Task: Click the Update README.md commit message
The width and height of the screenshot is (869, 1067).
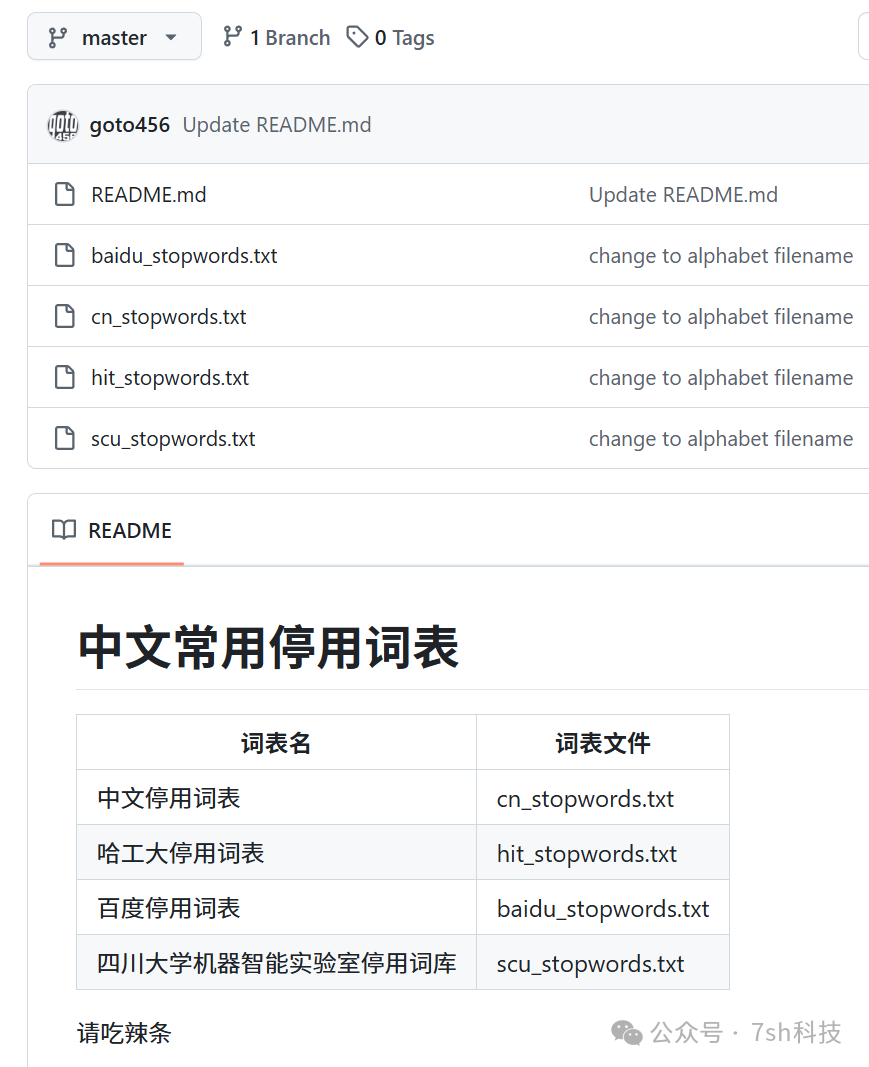Action: point(276,124)
